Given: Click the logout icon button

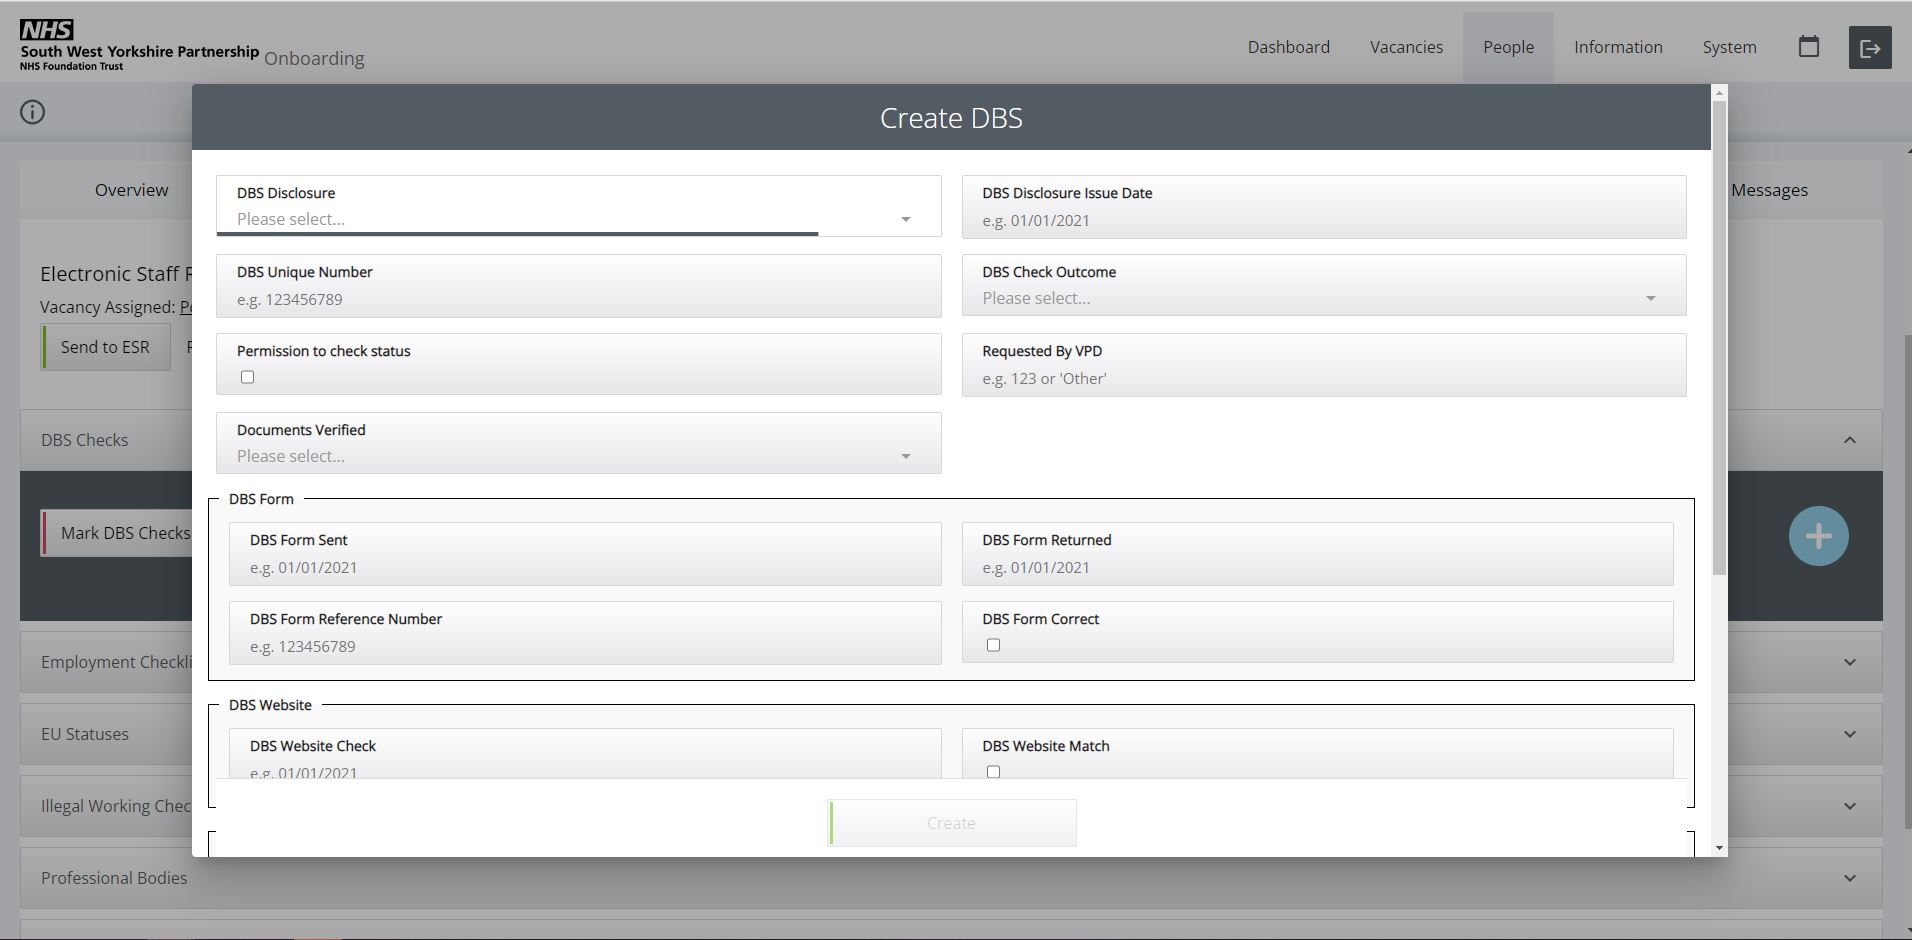Looking at the screenshot, I should click(x=1869, y=48).
